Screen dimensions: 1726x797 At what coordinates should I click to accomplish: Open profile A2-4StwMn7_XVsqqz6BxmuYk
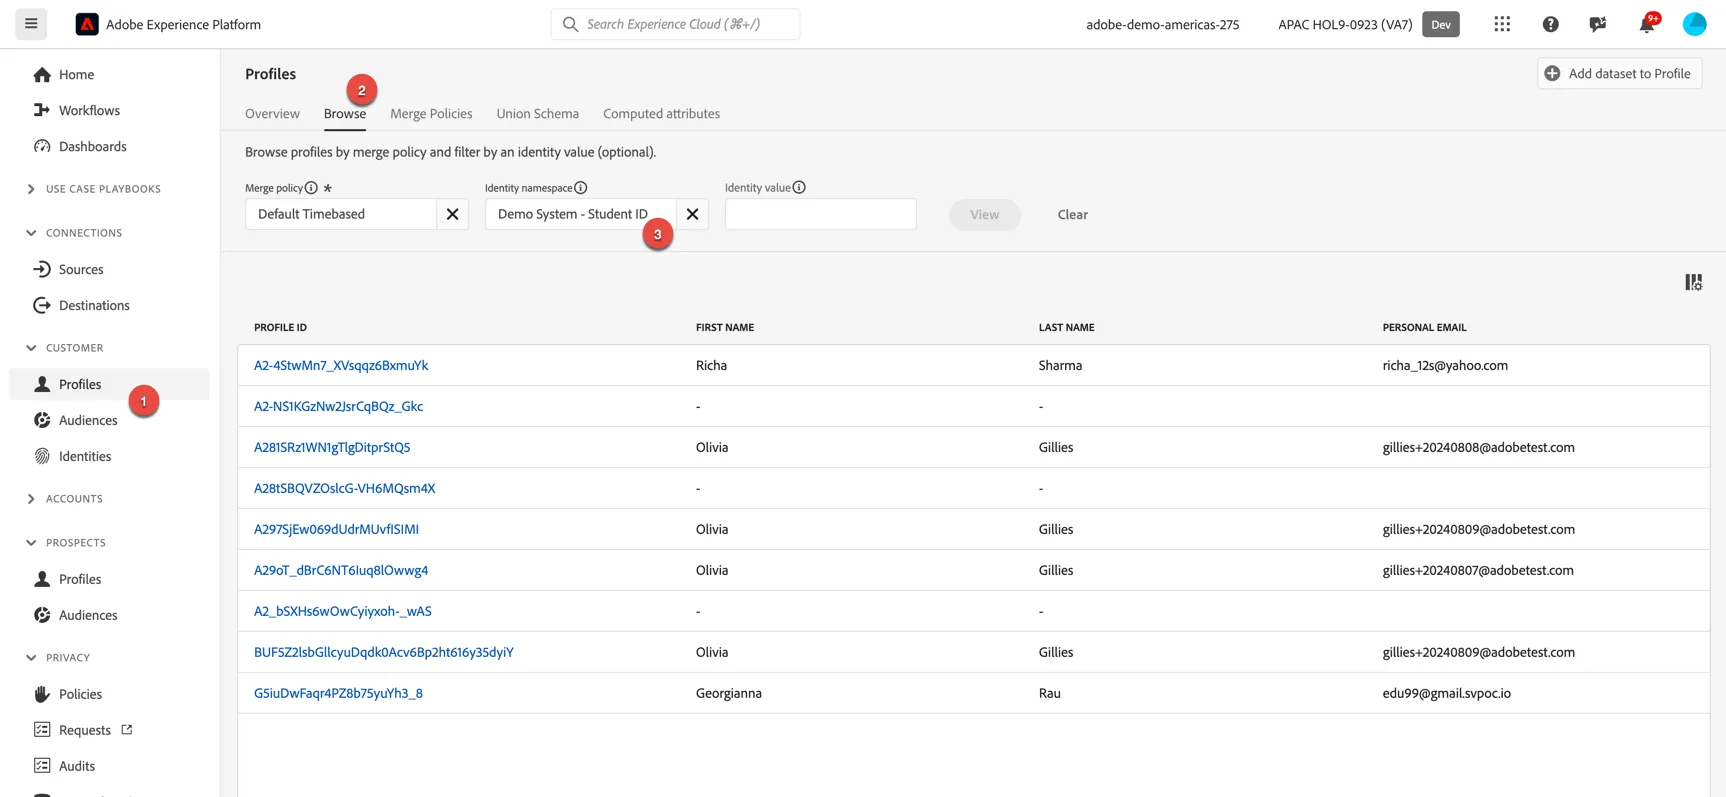(x=341, y=365)
